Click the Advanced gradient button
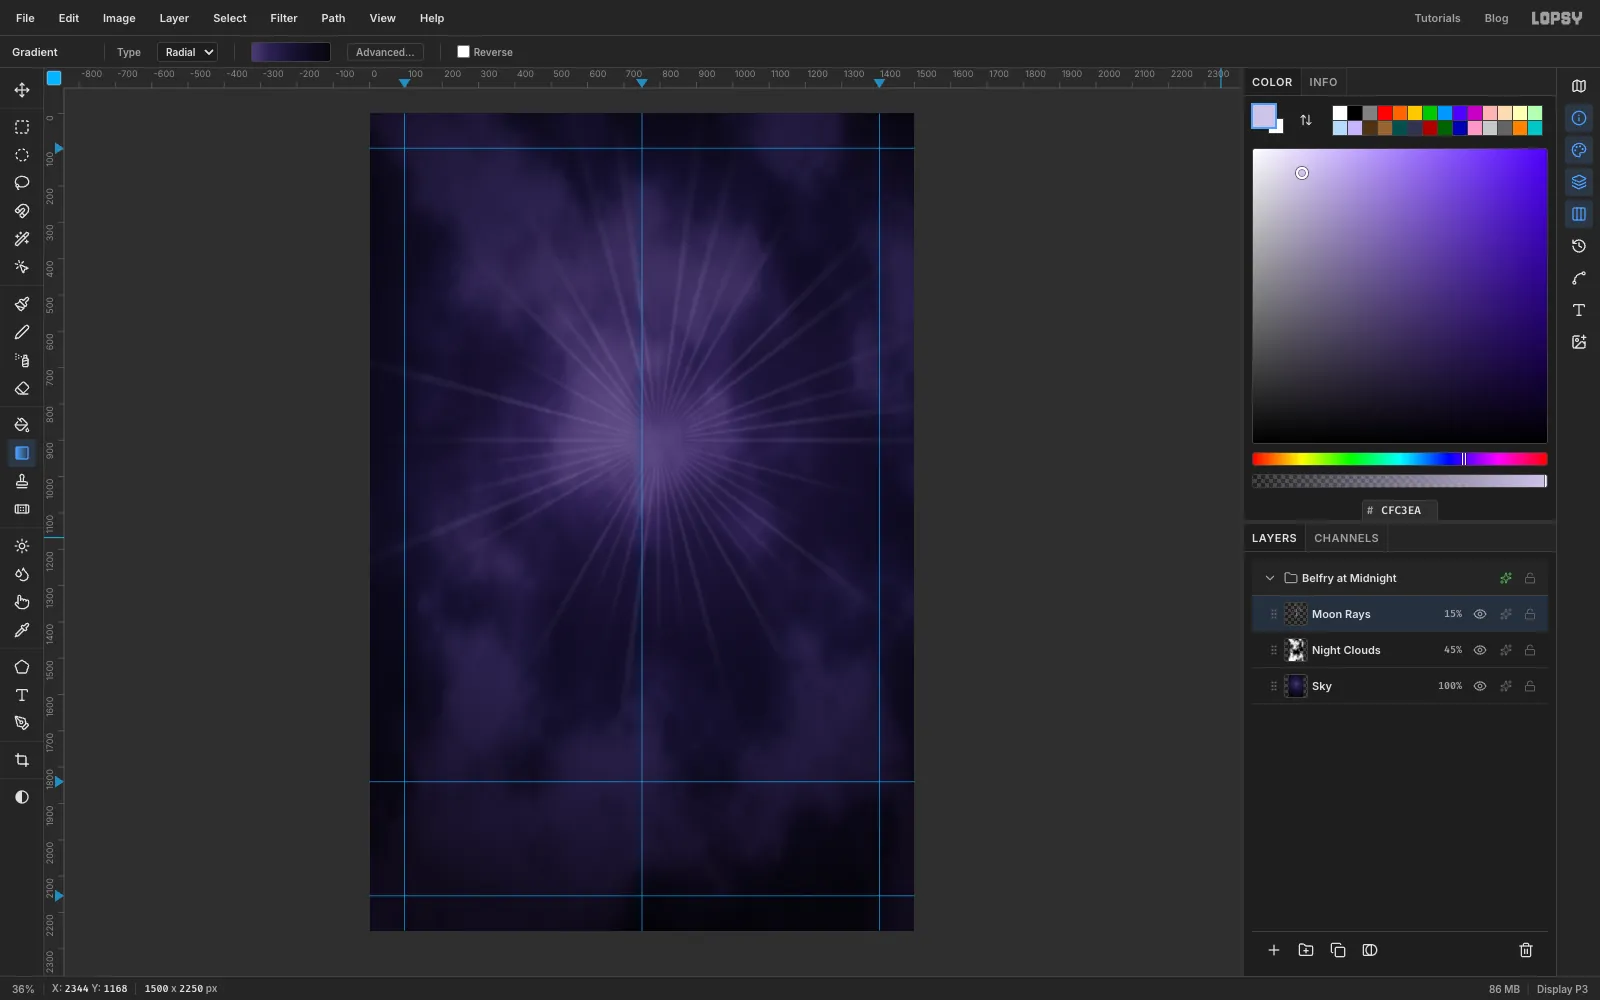1600x1000 pixels. 385,52
